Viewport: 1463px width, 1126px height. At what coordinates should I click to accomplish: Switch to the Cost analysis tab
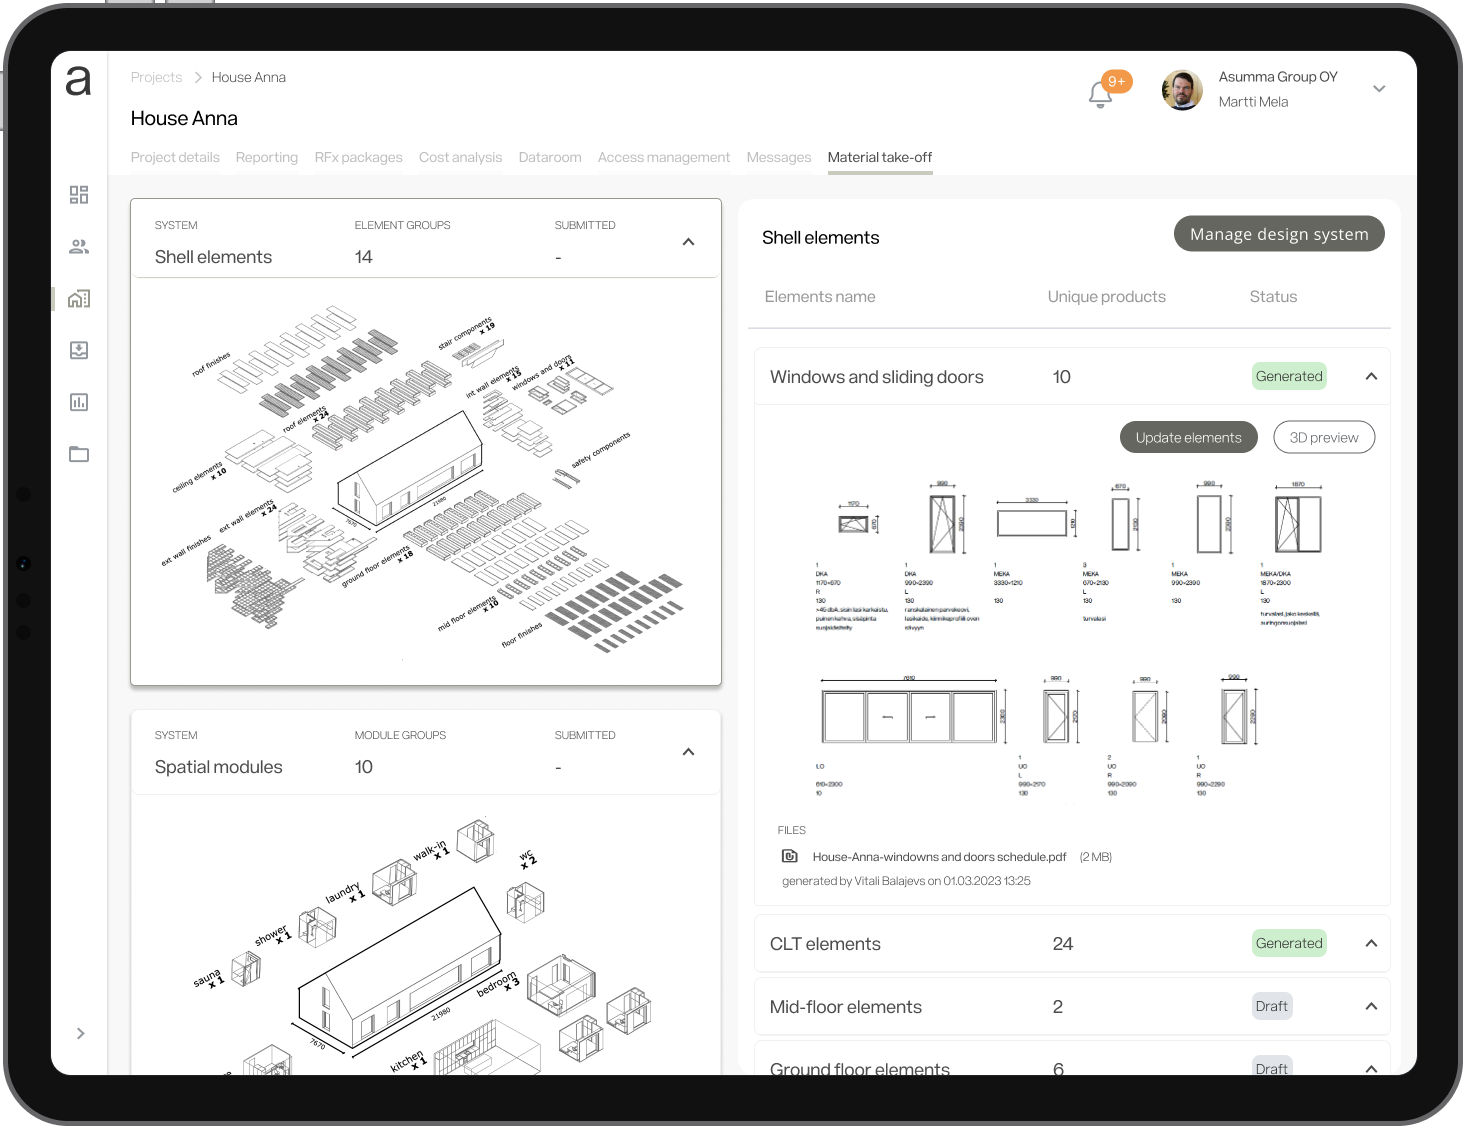pyautogui.click(x=460, y=157)
